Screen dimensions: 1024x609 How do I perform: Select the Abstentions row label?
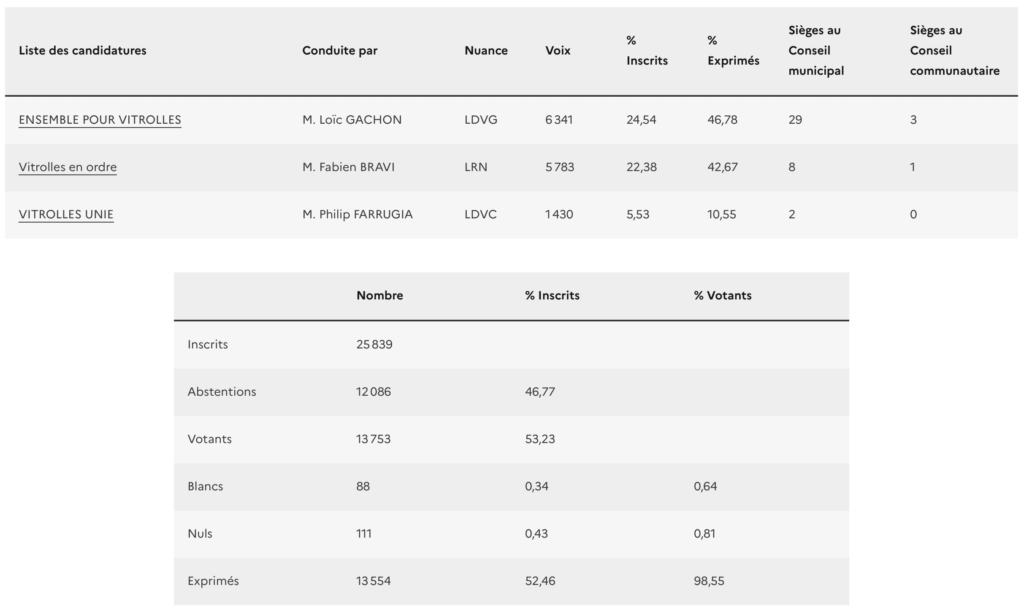click(222, 392)
